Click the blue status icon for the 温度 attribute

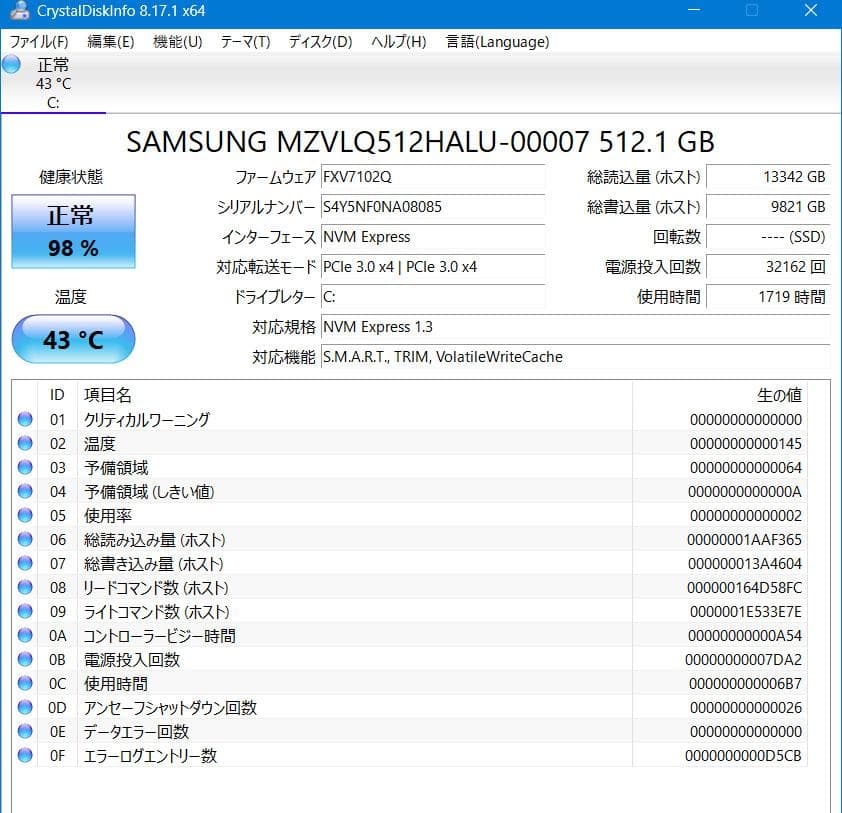pyautogui.click(x=24, y=443)
